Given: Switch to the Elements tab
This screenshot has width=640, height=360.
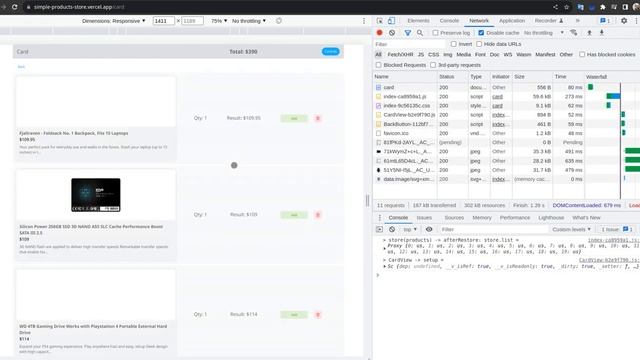Looking at the screenshot, I should tap(418, 20).
